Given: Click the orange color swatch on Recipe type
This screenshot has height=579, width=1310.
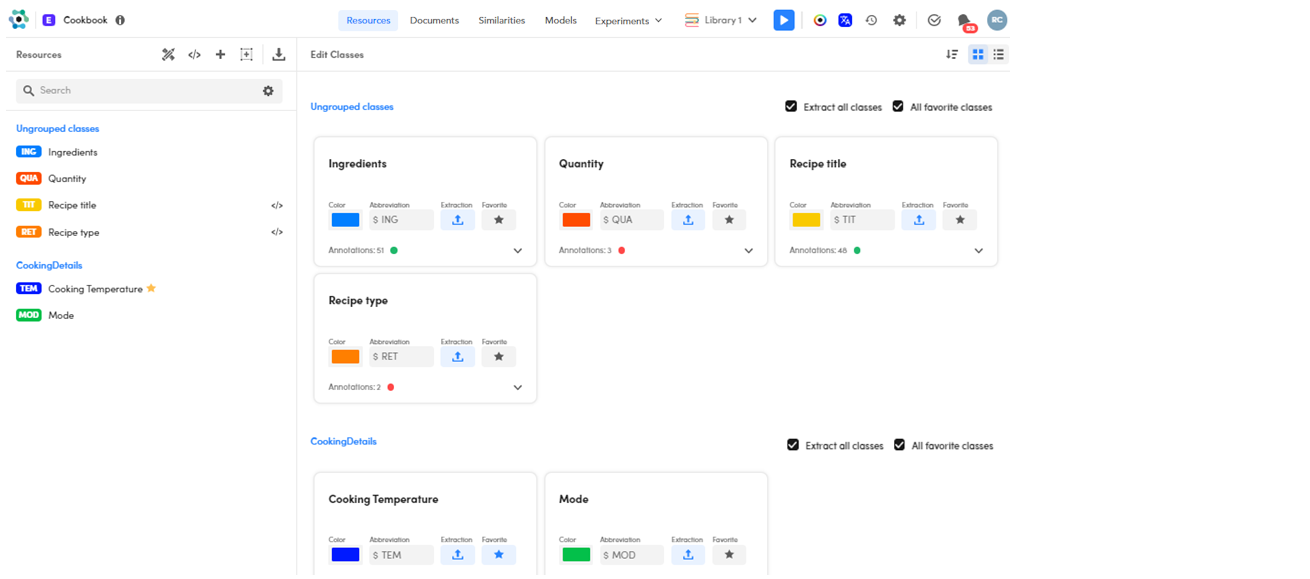Looking at the screenshot, I should (345, 356).
